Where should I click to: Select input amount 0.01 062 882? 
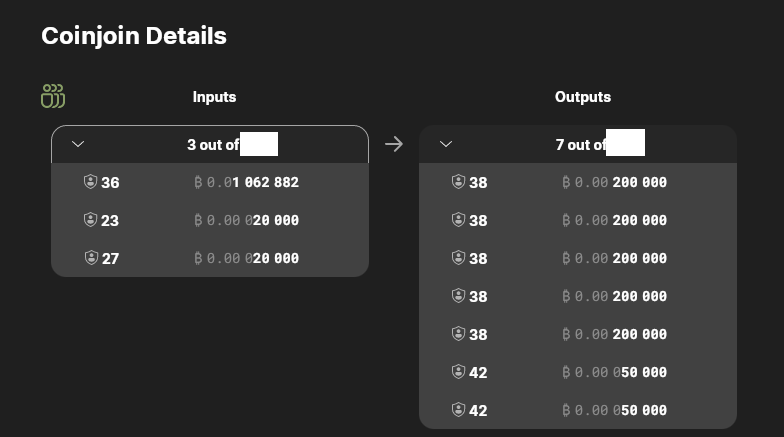pos(246,182)
